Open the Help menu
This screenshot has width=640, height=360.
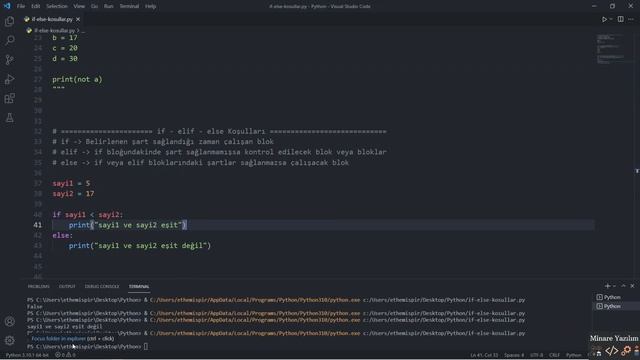point(151,6)
